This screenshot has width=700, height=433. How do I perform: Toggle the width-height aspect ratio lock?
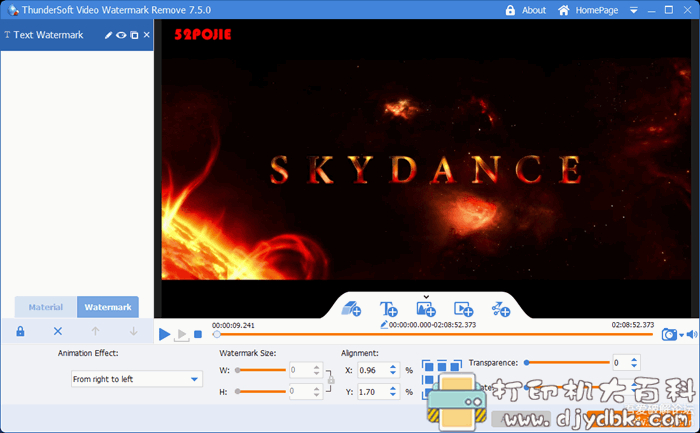(x=330, y=380)
